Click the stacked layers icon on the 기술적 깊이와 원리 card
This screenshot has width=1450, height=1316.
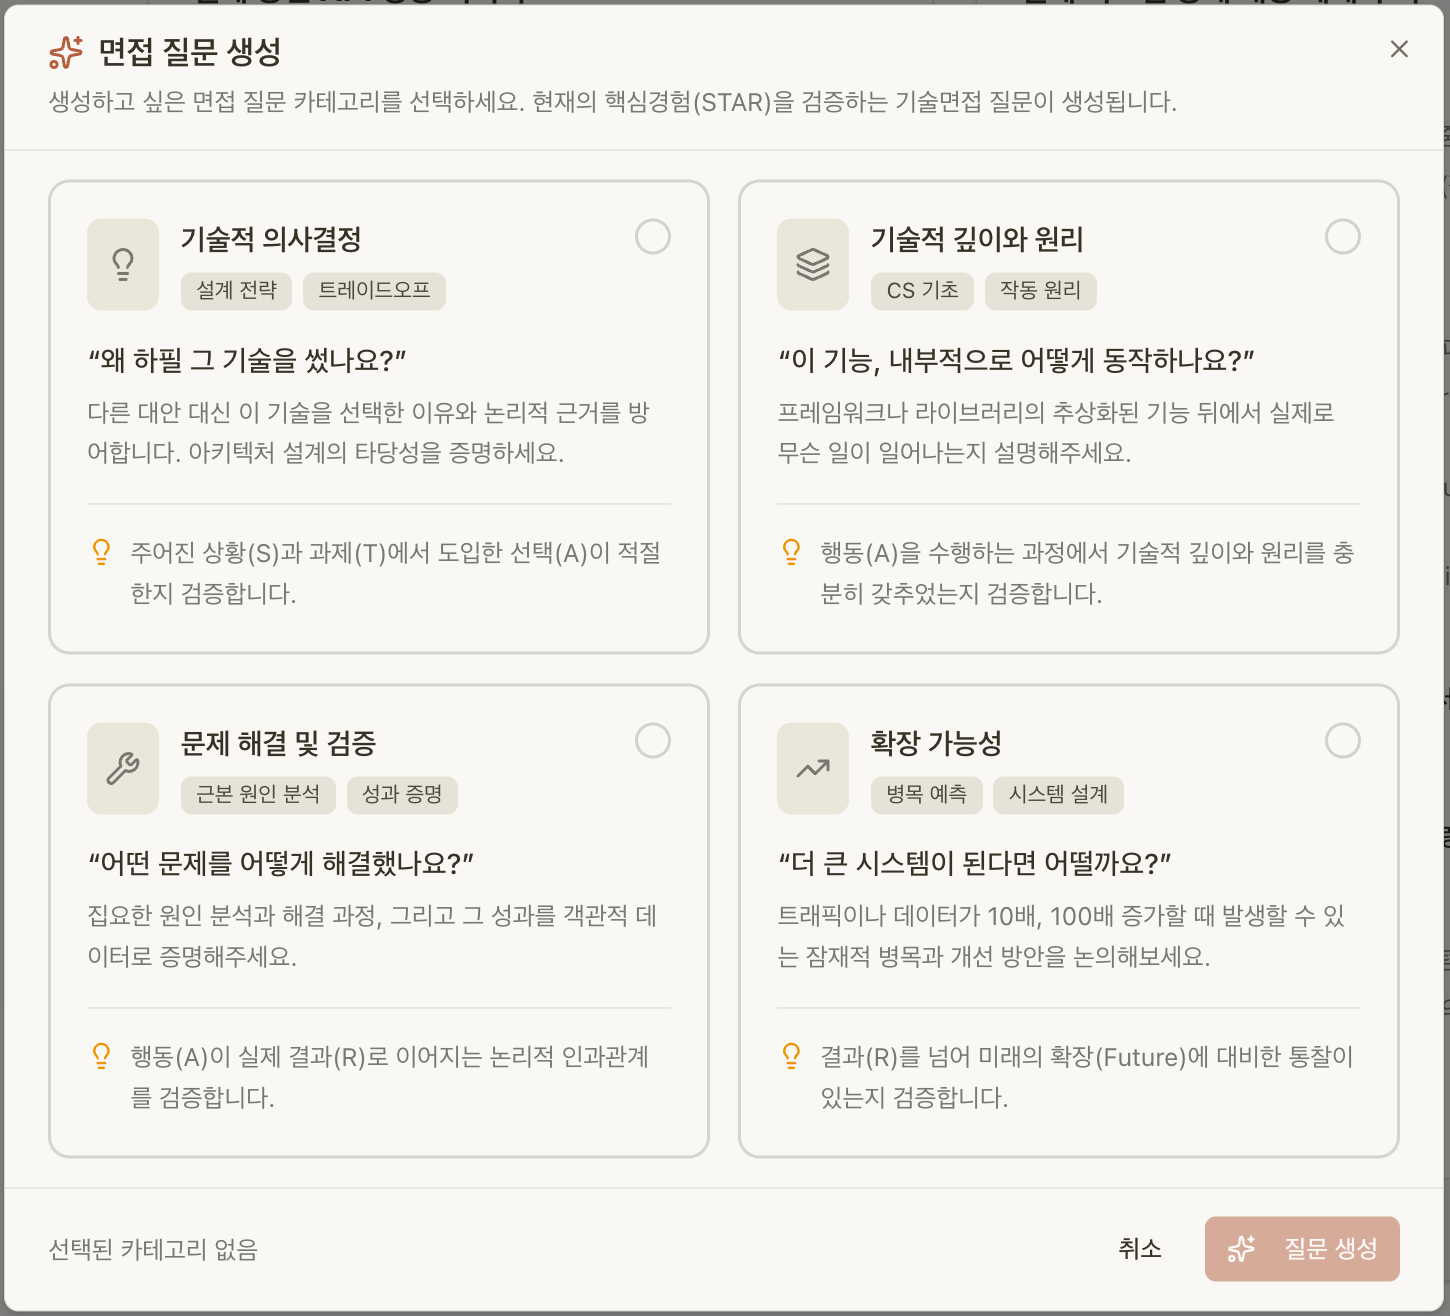point(812,264)
